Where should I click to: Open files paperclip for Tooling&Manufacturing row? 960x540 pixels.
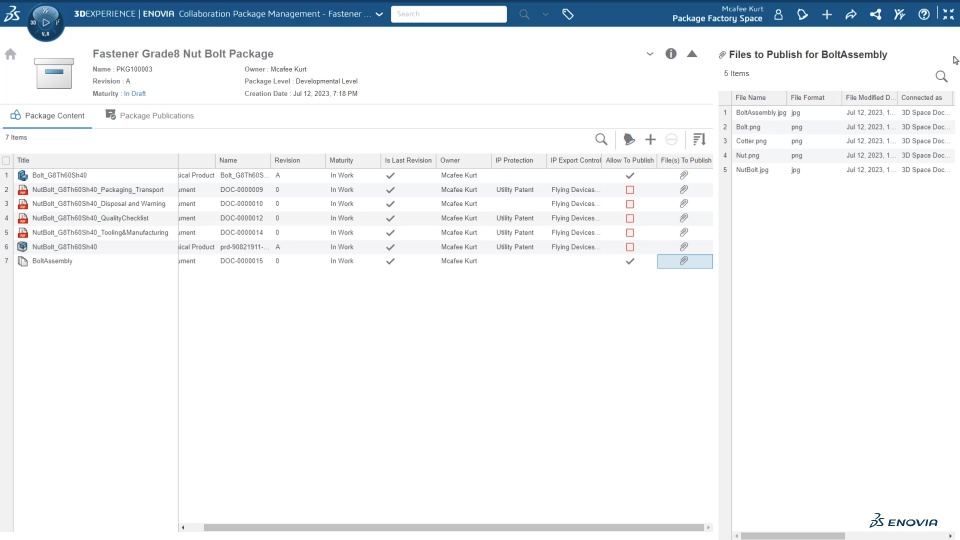click(x=684, y=232)
